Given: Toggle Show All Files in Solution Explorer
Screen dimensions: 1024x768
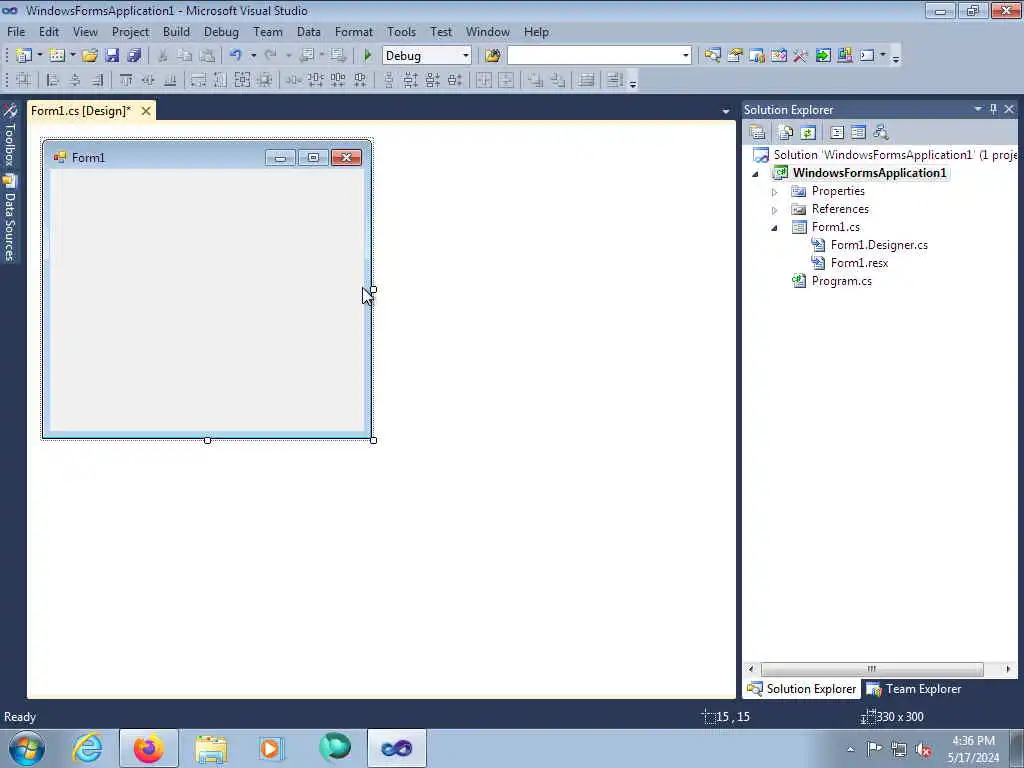Looking at the screenshot, I should [x=786, y=133].
